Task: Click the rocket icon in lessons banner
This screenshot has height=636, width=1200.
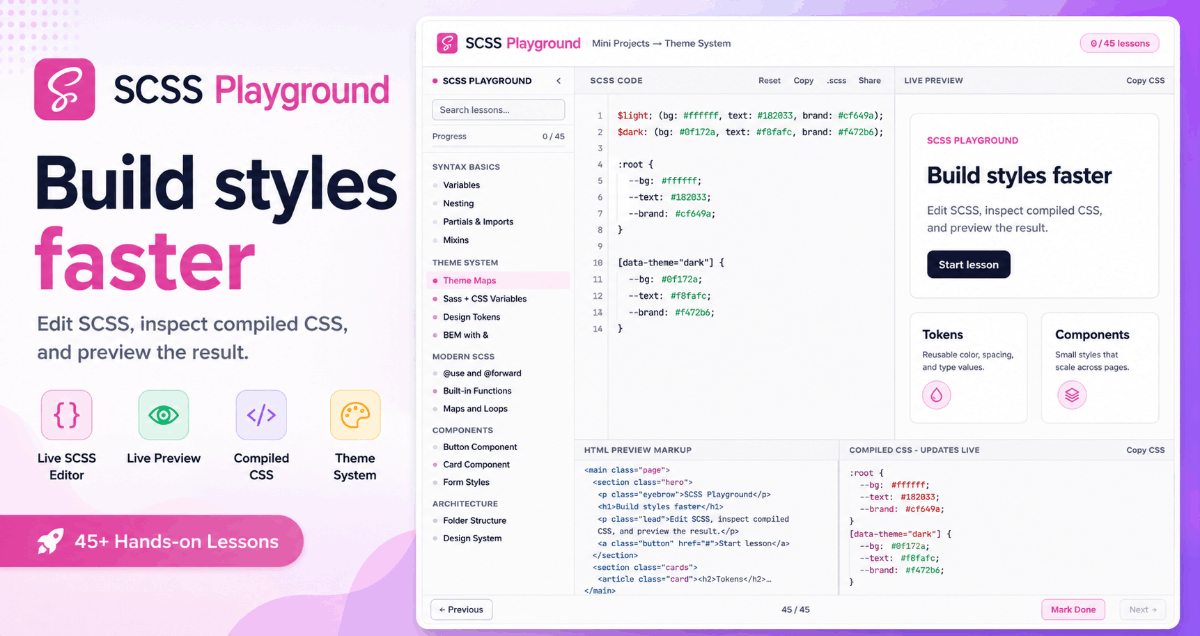Action: 50,542
